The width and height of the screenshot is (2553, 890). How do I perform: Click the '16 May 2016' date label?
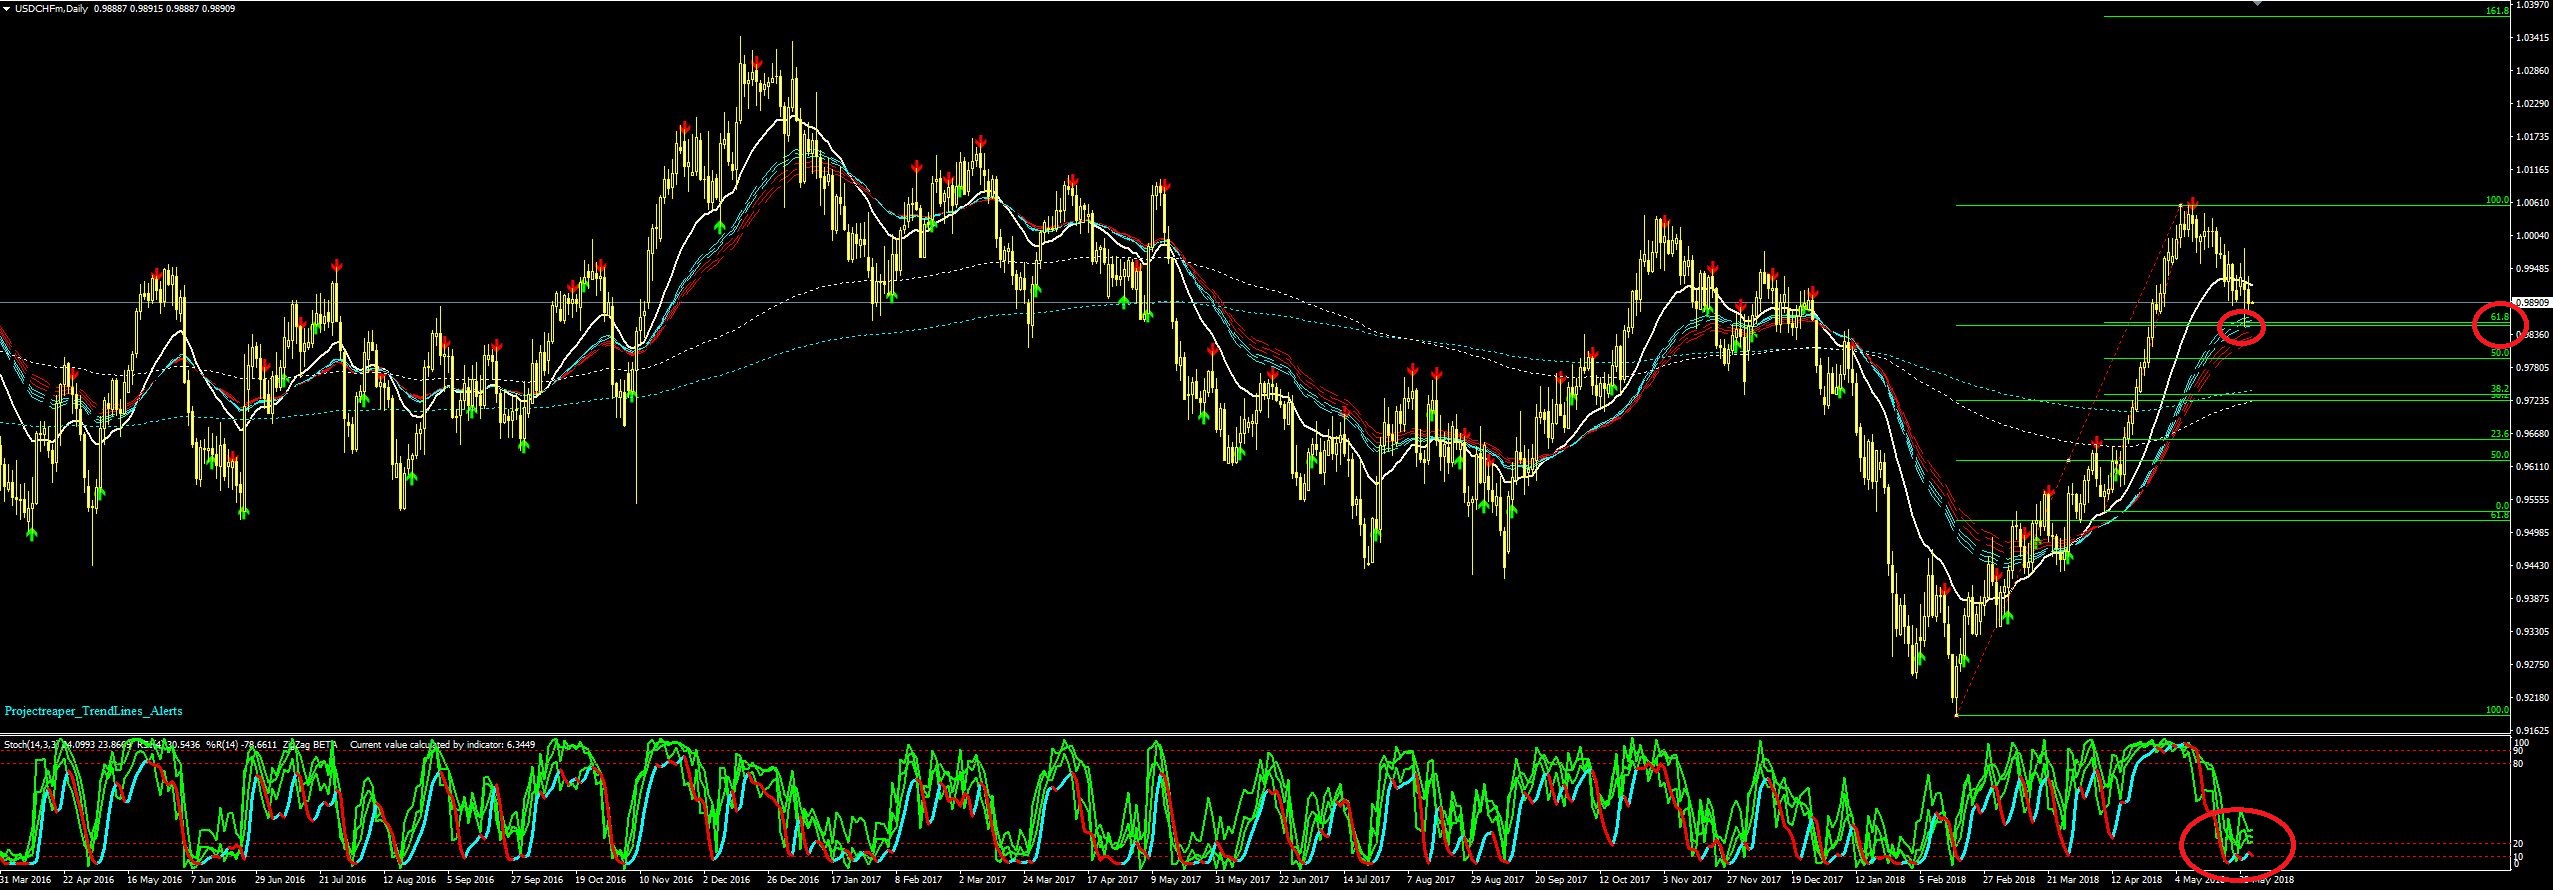pyautogui.click(x=153, y=881)
